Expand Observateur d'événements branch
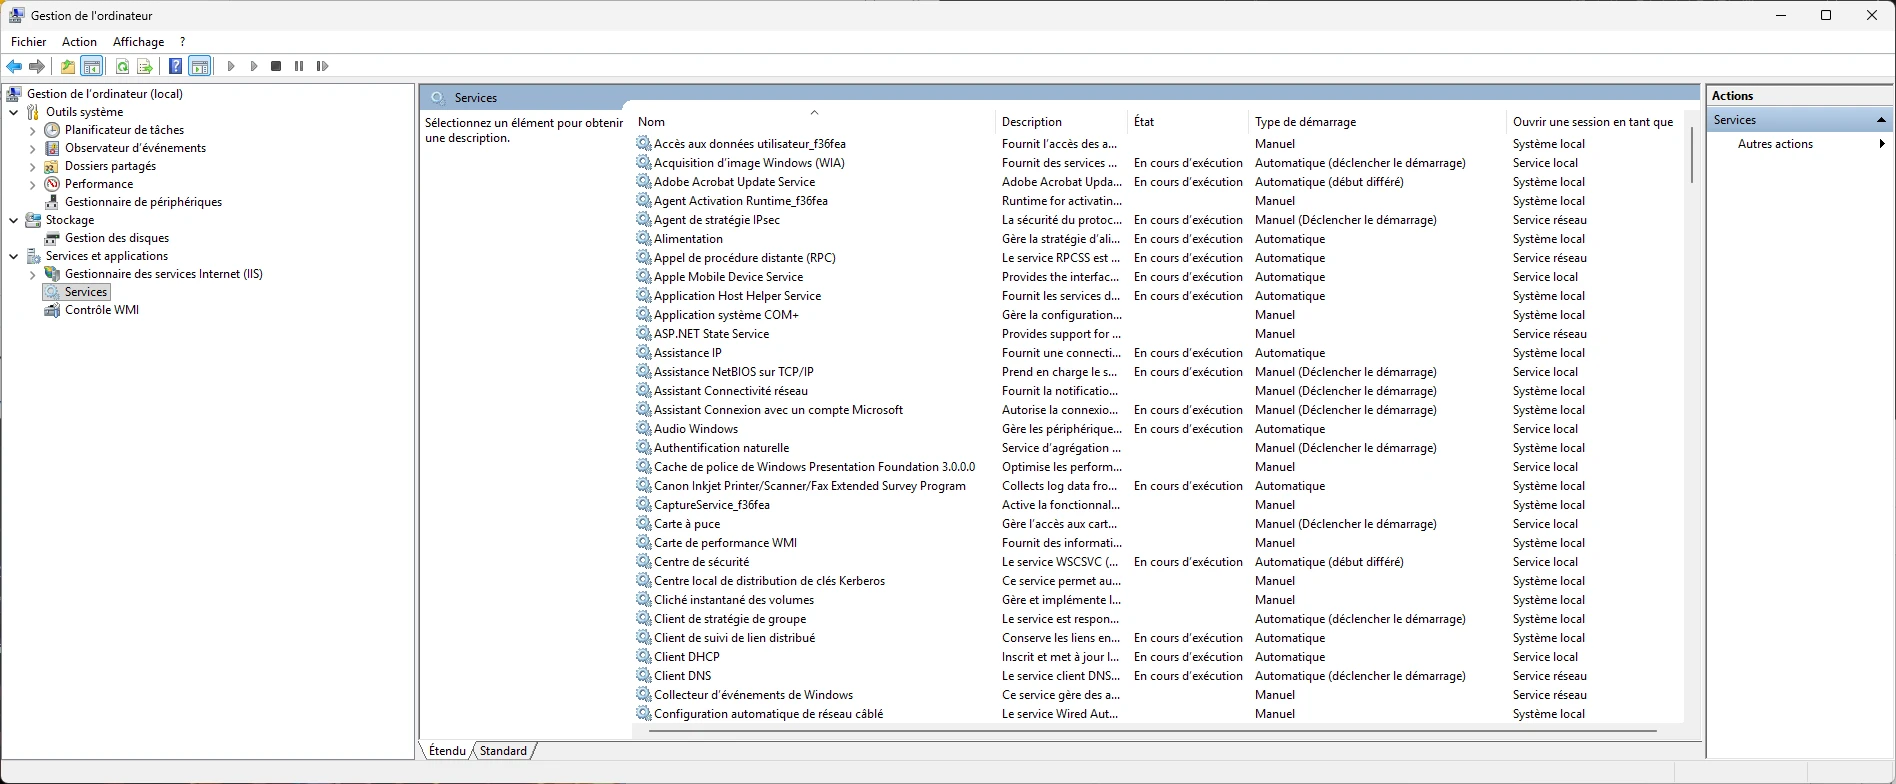The height and width of the screenshot is (784, 1896). [x=33, y=148]
